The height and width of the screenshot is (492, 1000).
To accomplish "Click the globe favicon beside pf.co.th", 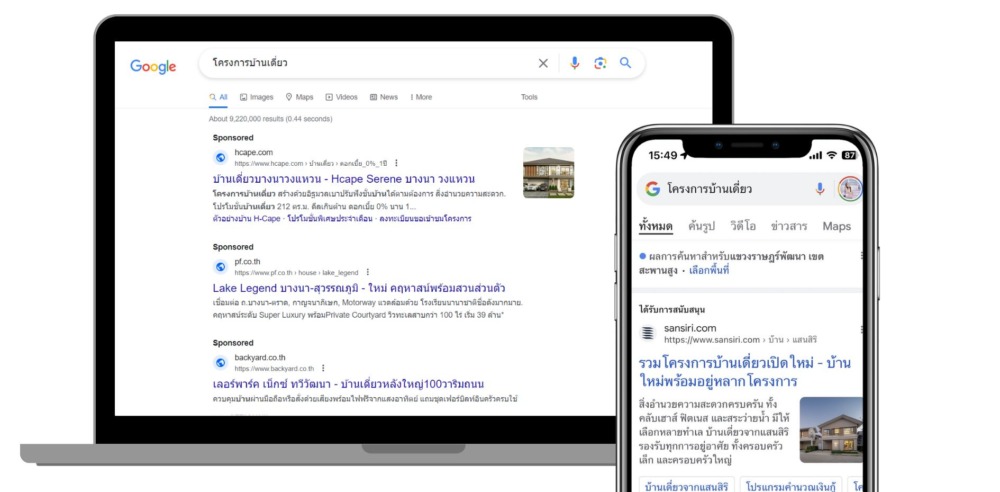I will tap(220, 267).
